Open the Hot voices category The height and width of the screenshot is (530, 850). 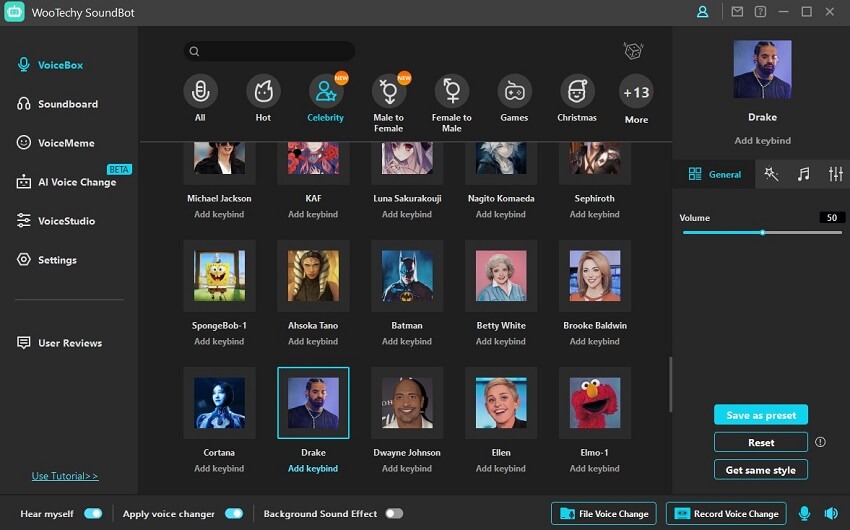[263, 92]
